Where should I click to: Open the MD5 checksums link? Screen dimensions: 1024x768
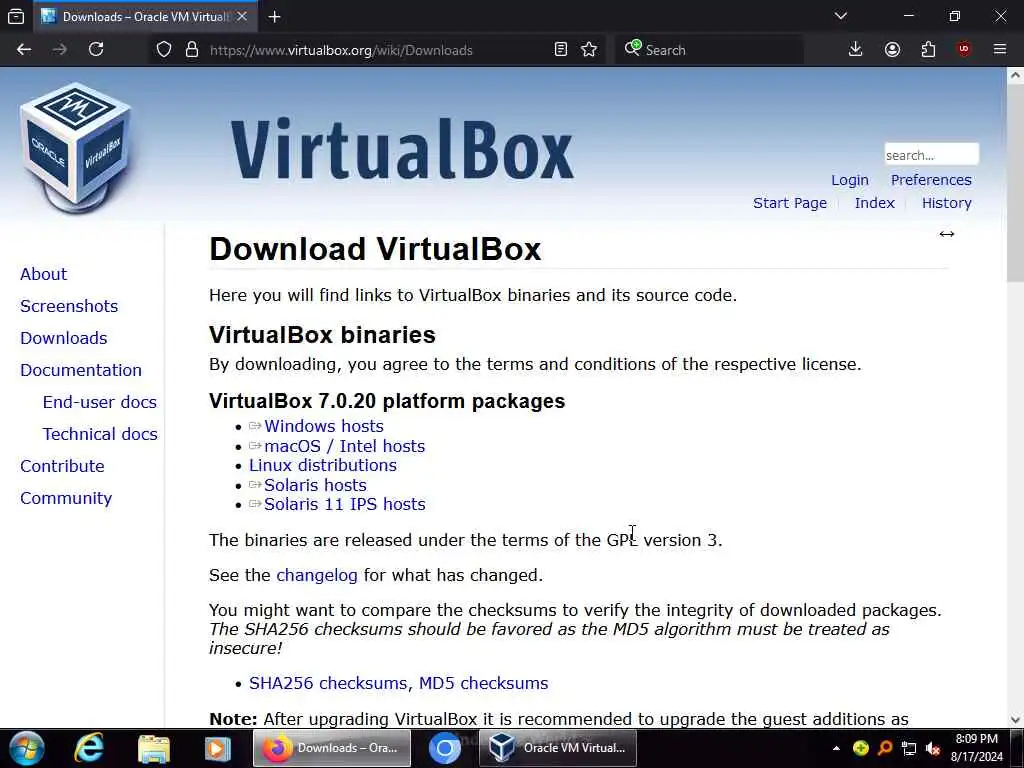click(x=483, y=683)
